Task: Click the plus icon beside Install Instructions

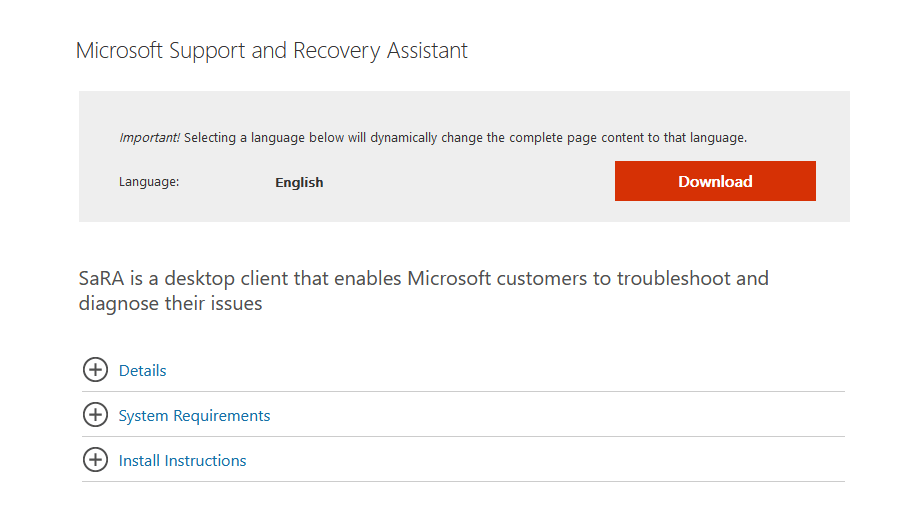Action: (x=95, y=460)
